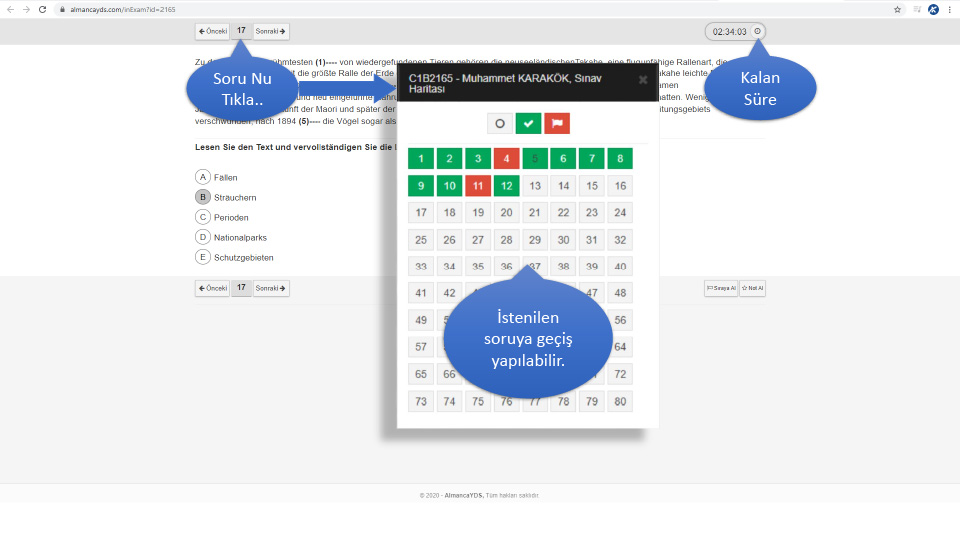Click the top Sonraki button
Image resolution: width=960 pixels, height=540 pixels.
tap(271, 31)
